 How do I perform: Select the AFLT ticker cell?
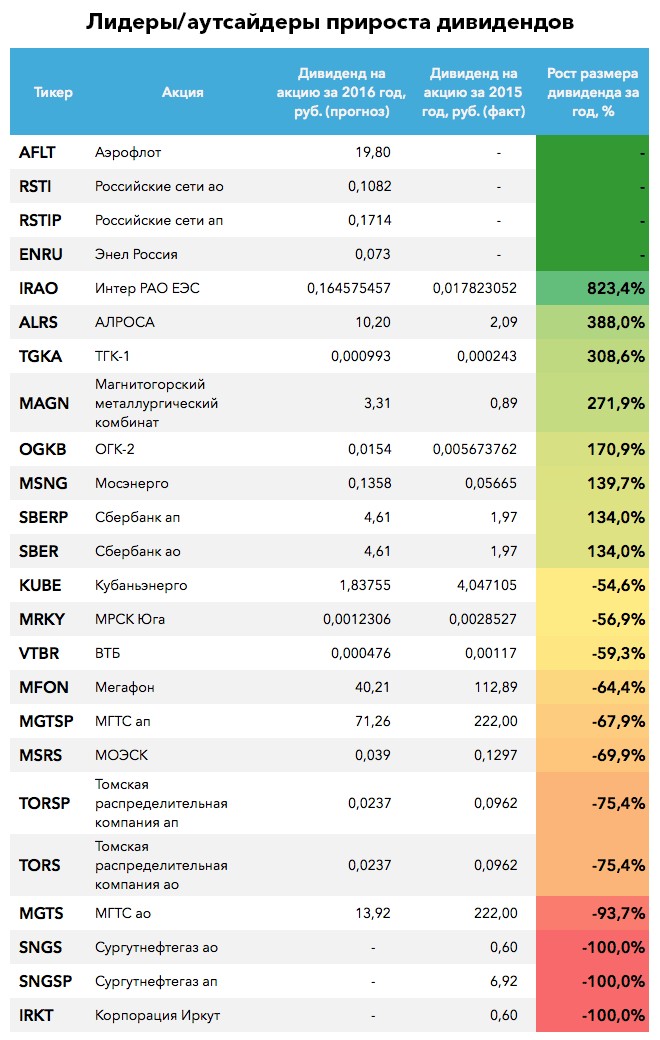[37, 153]
